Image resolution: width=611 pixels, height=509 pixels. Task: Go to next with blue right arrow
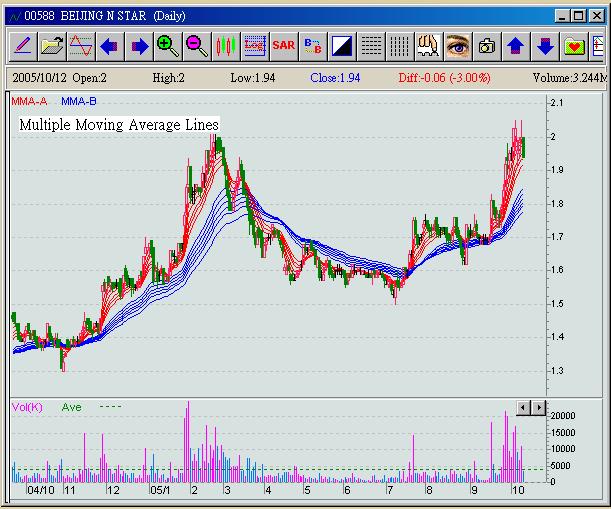[138, 46]
